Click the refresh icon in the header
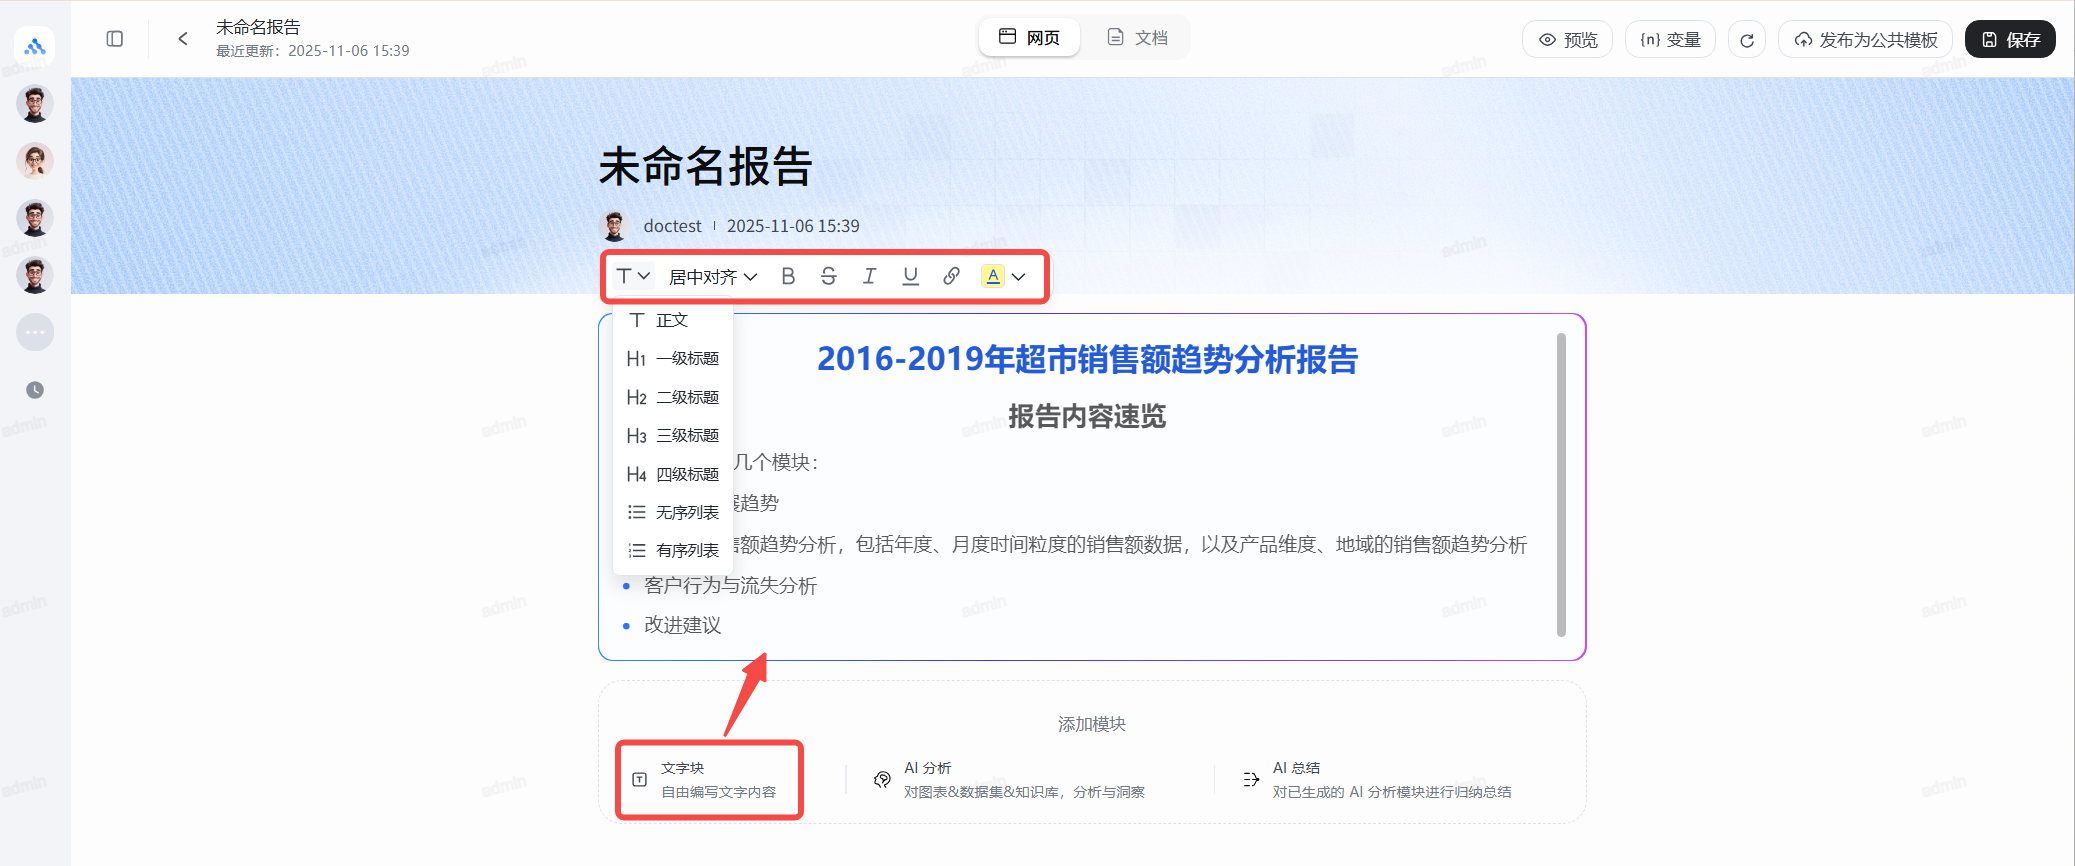The image size is (2075, 866). click(x=1747, y=40)
